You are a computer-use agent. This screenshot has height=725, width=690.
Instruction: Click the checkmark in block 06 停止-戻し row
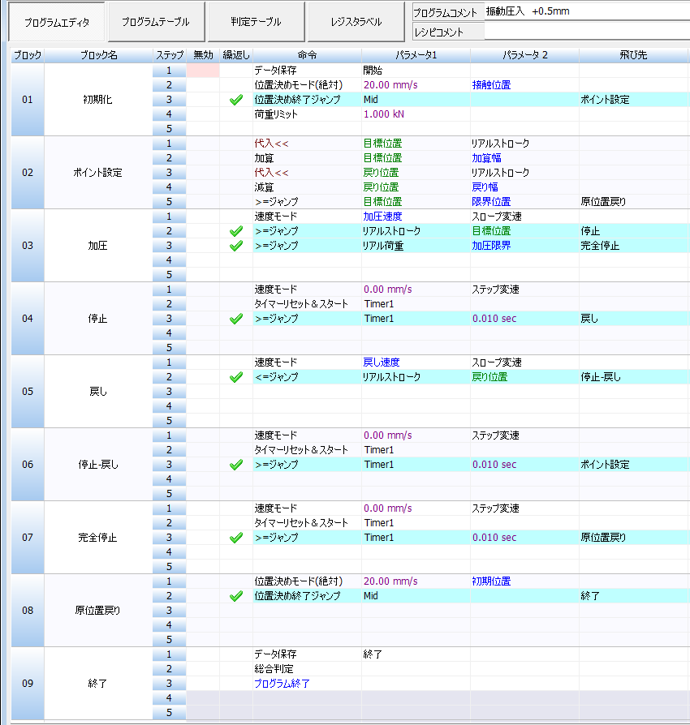[236, 465]
